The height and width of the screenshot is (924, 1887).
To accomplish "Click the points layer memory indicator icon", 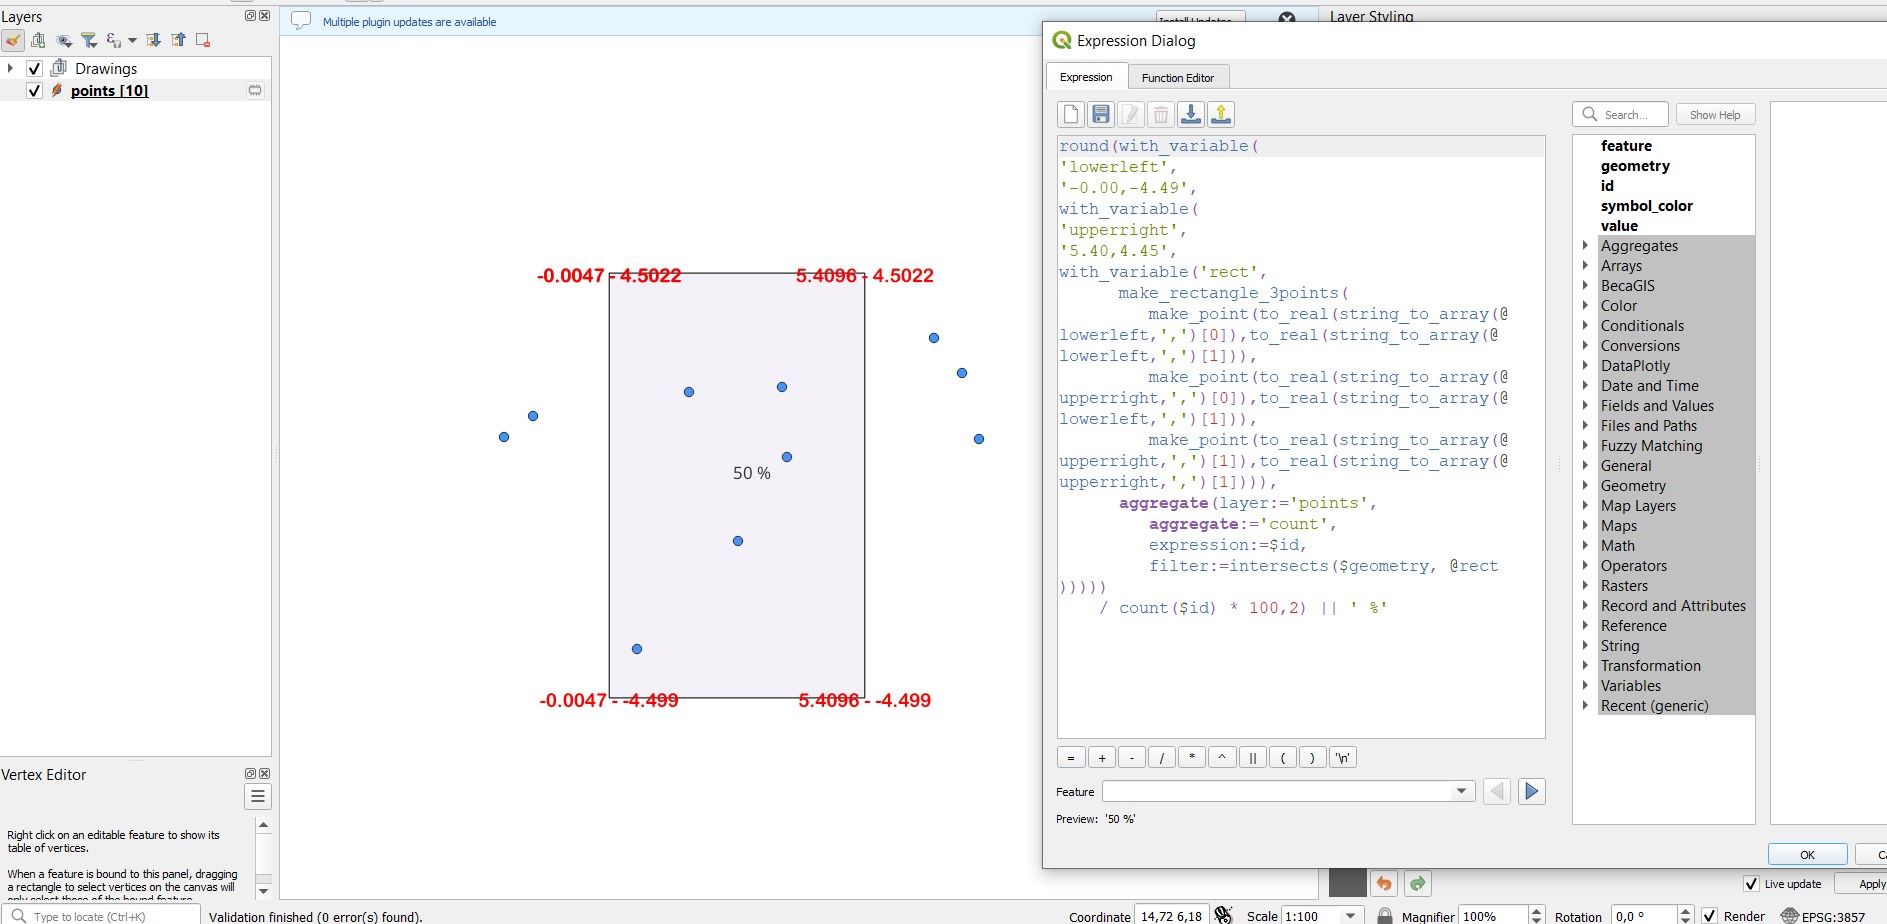I will click(x=255, y=90).
